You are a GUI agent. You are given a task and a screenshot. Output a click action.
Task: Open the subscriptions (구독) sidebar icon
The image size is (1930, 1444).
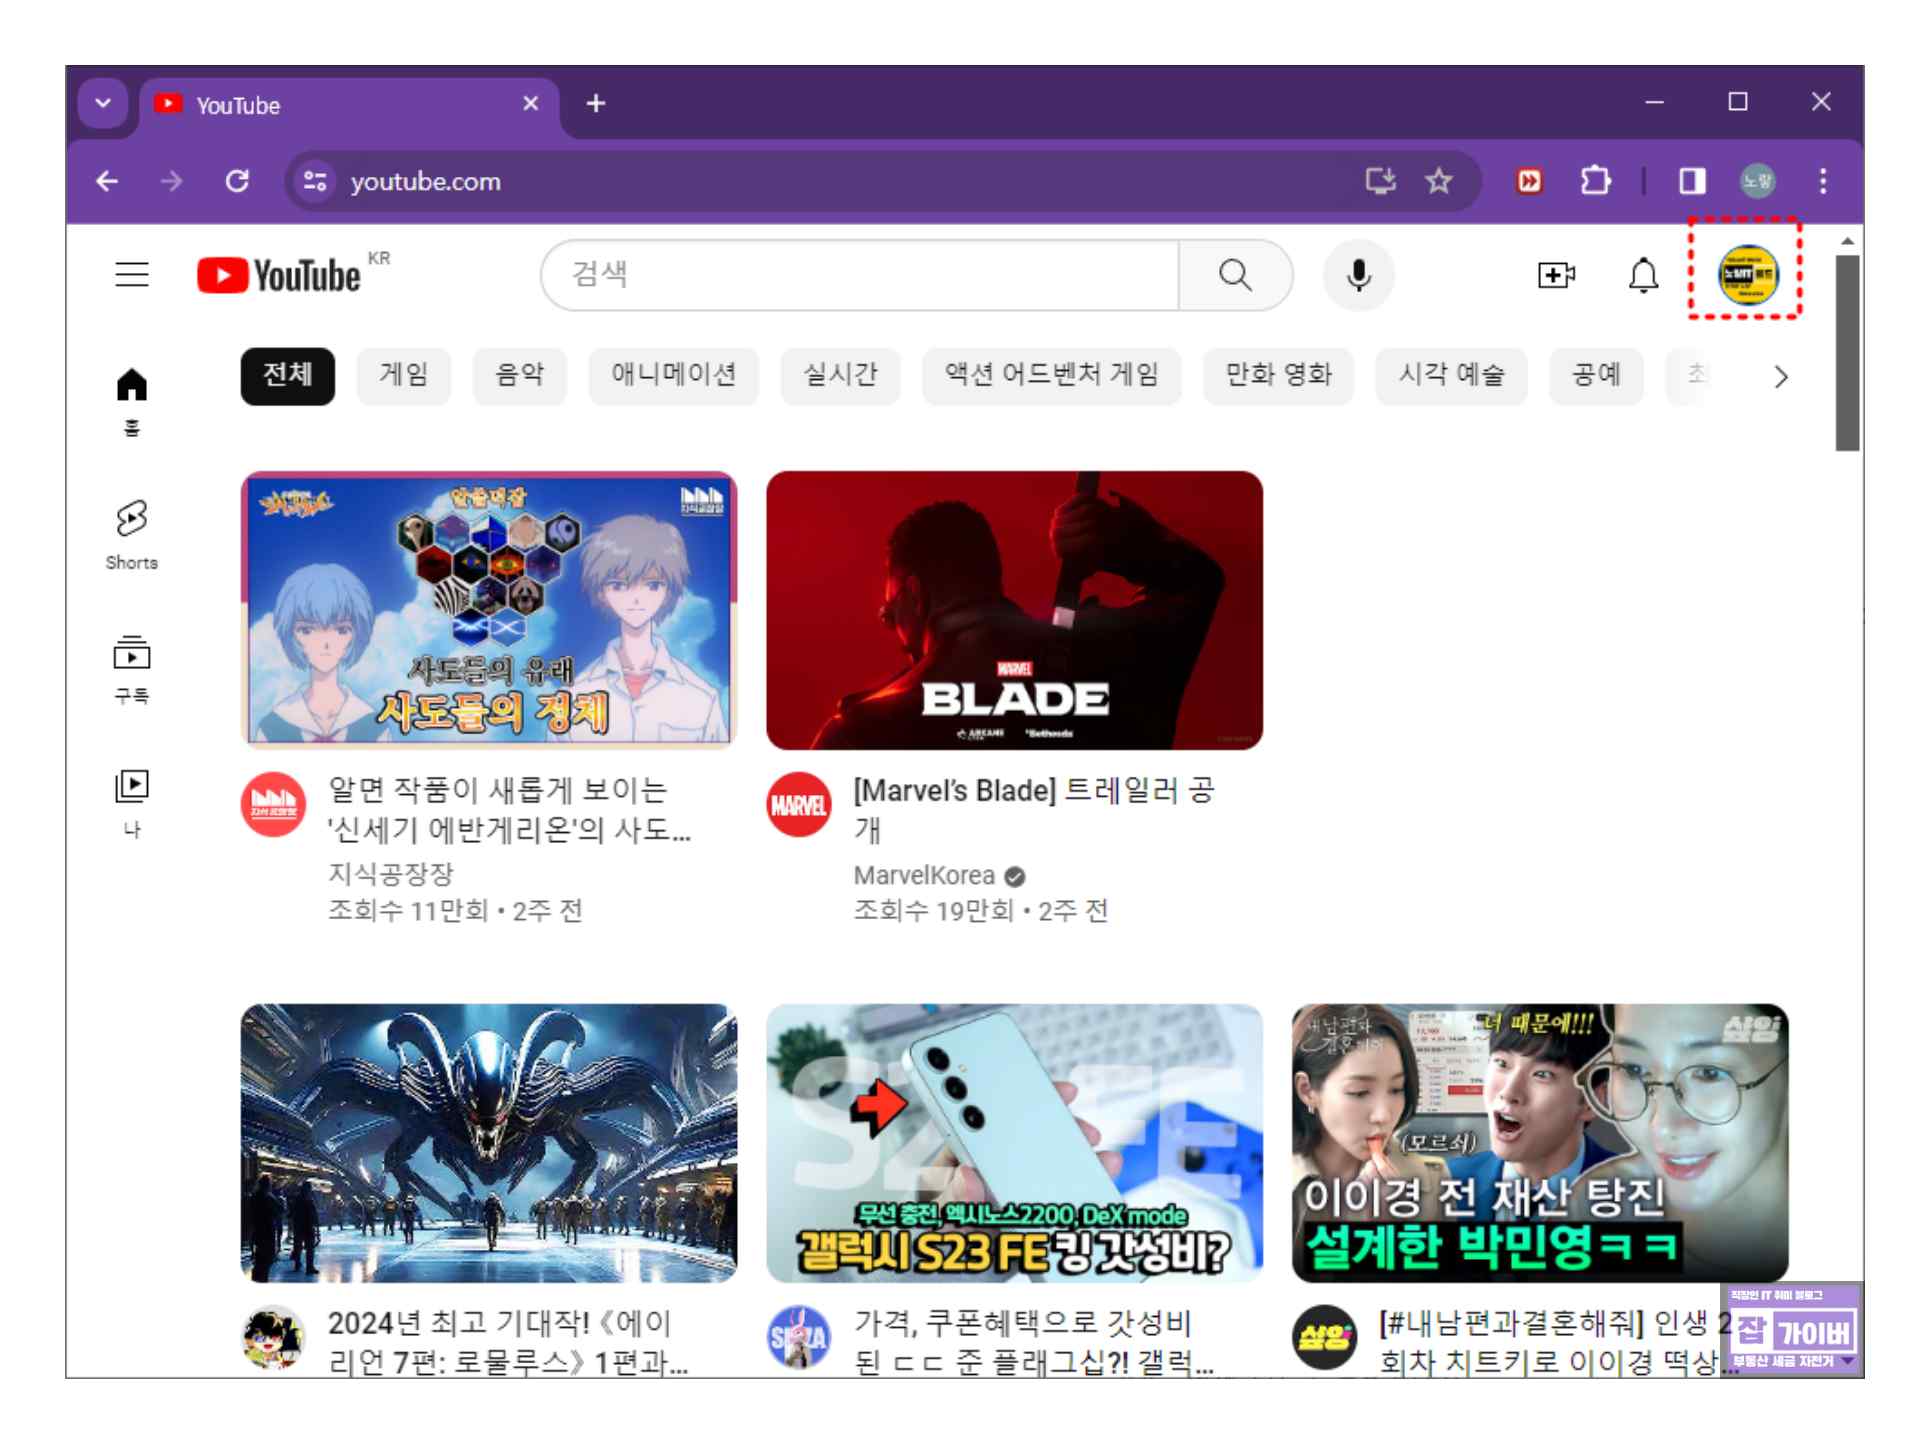132,668
